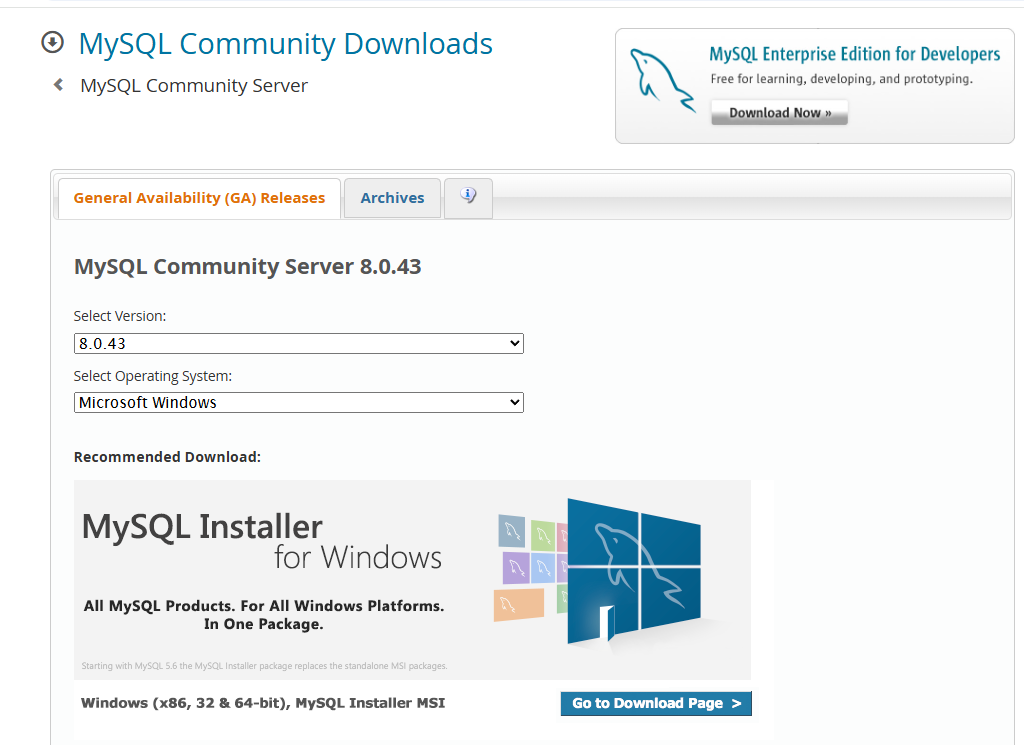The image size is (1024, 745).
Task: Click the 'Select Operating System:' label
Action: coord(153,376)
